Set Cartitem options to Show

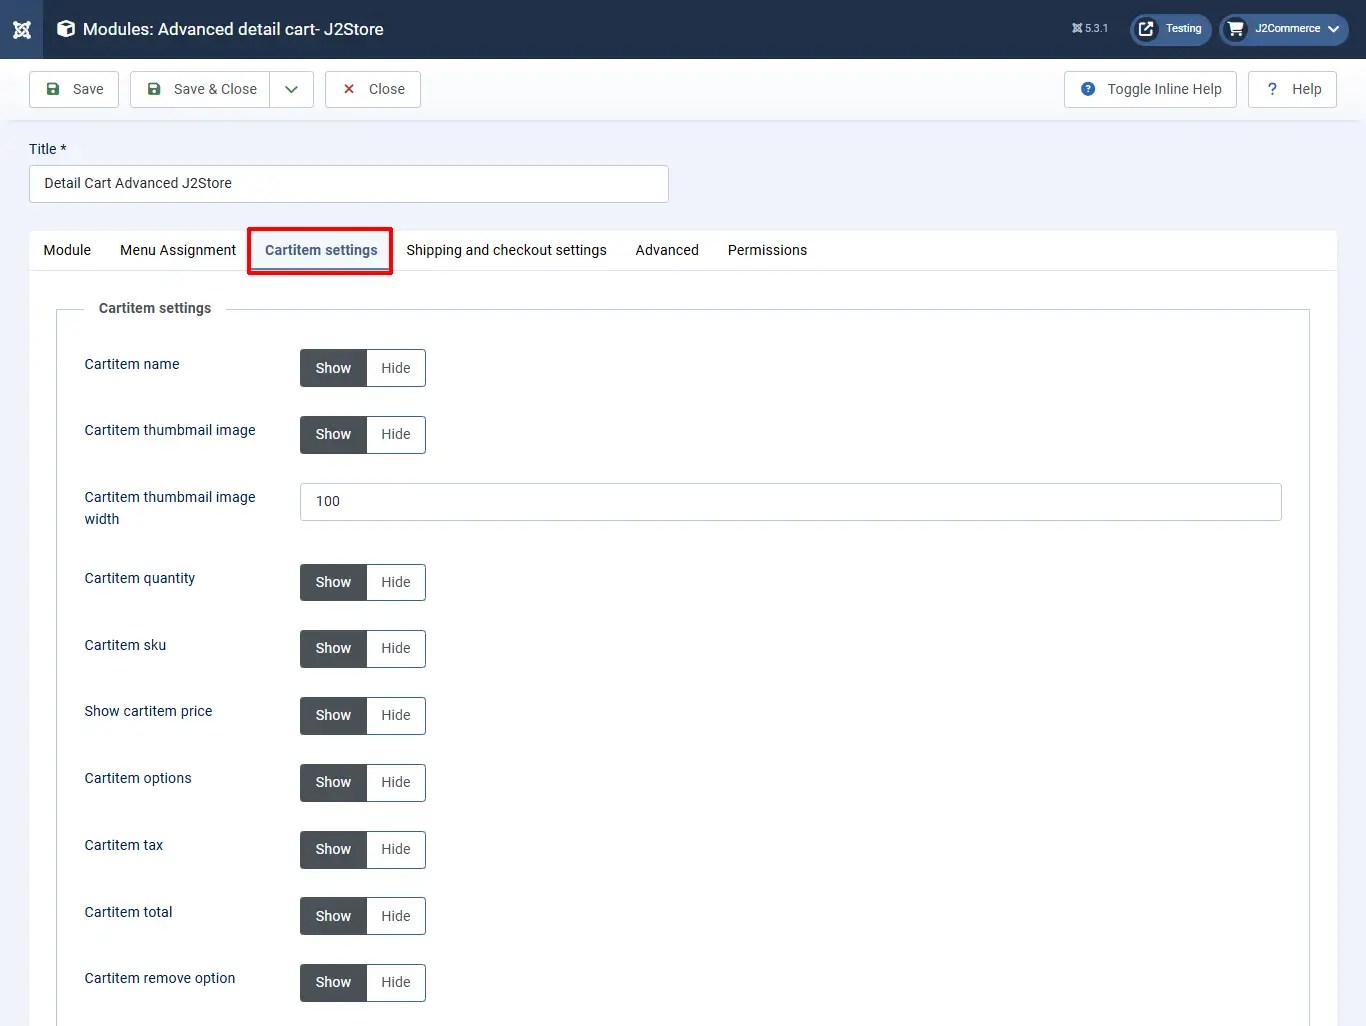pos(333,783)
